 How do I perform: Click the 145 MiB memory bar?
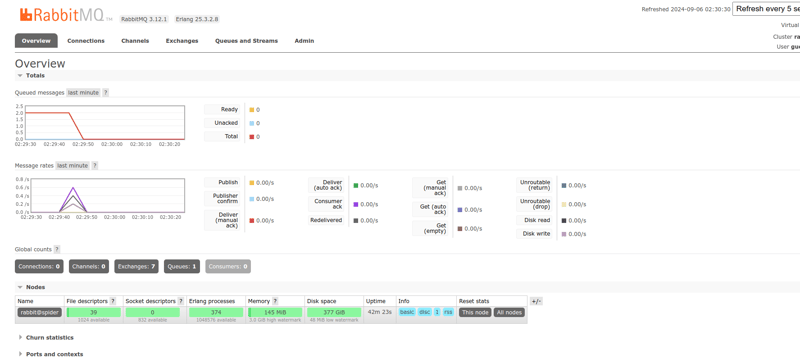(275, 312)
